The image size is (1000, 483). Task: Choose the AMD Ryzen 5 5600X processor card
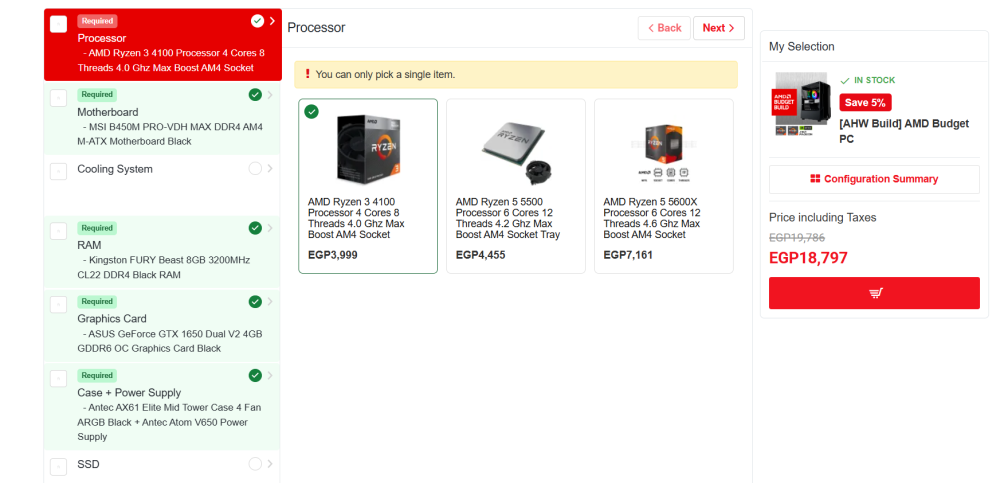click(x=663, y=185)
